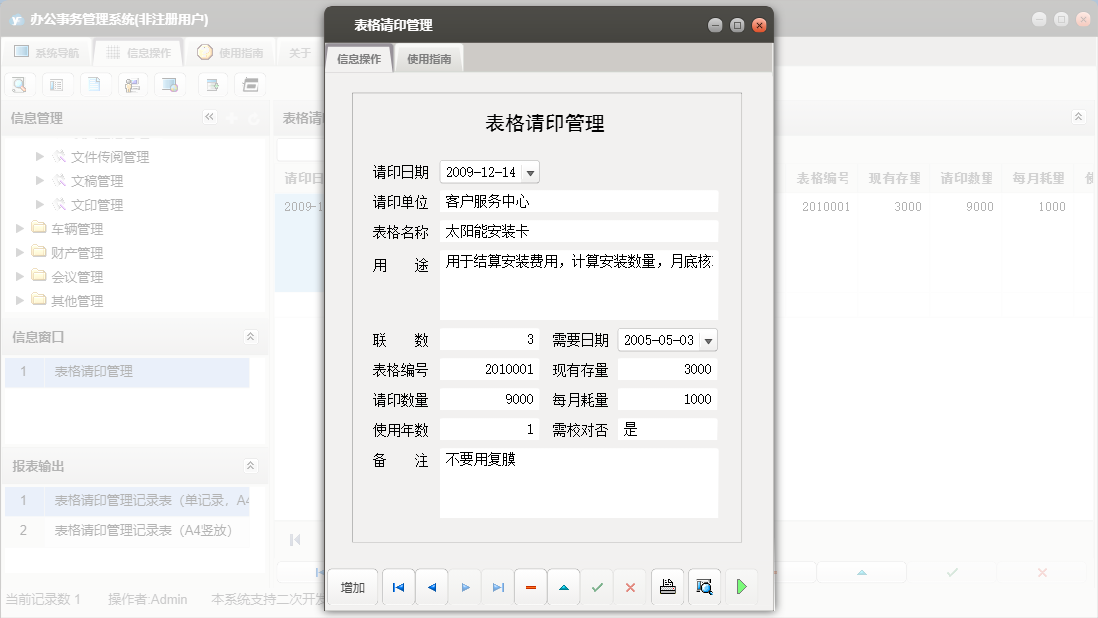Click the display settings toolbar icon
The height and width of the screenshot is (618, 1098).
coord(169,85)
